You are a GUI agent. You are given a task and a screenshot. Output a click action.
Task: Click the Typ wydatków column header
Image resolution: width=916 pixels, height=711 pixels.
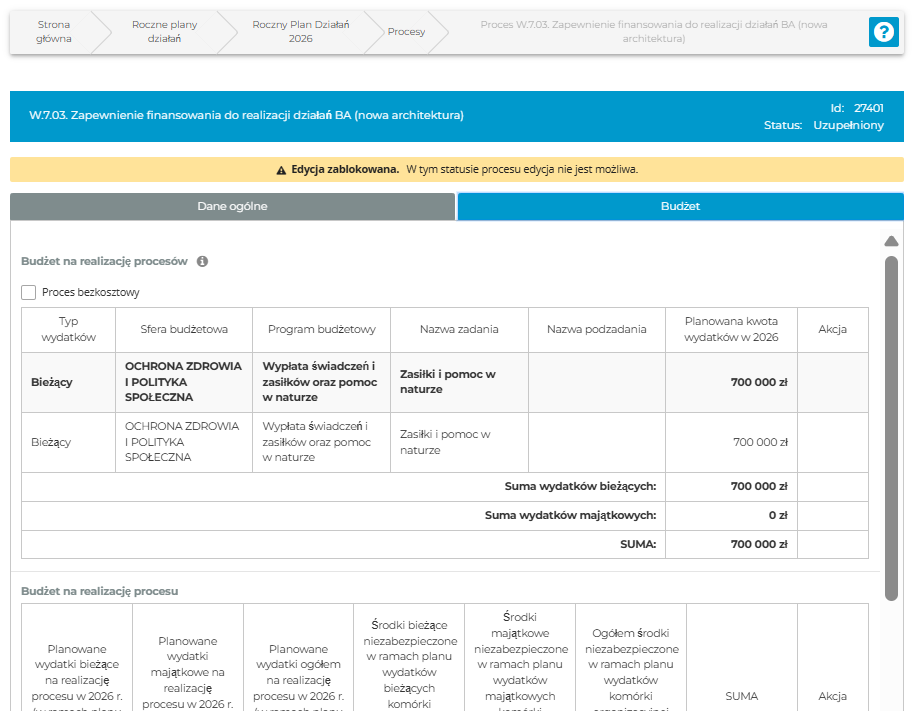(x=68, y=329)
